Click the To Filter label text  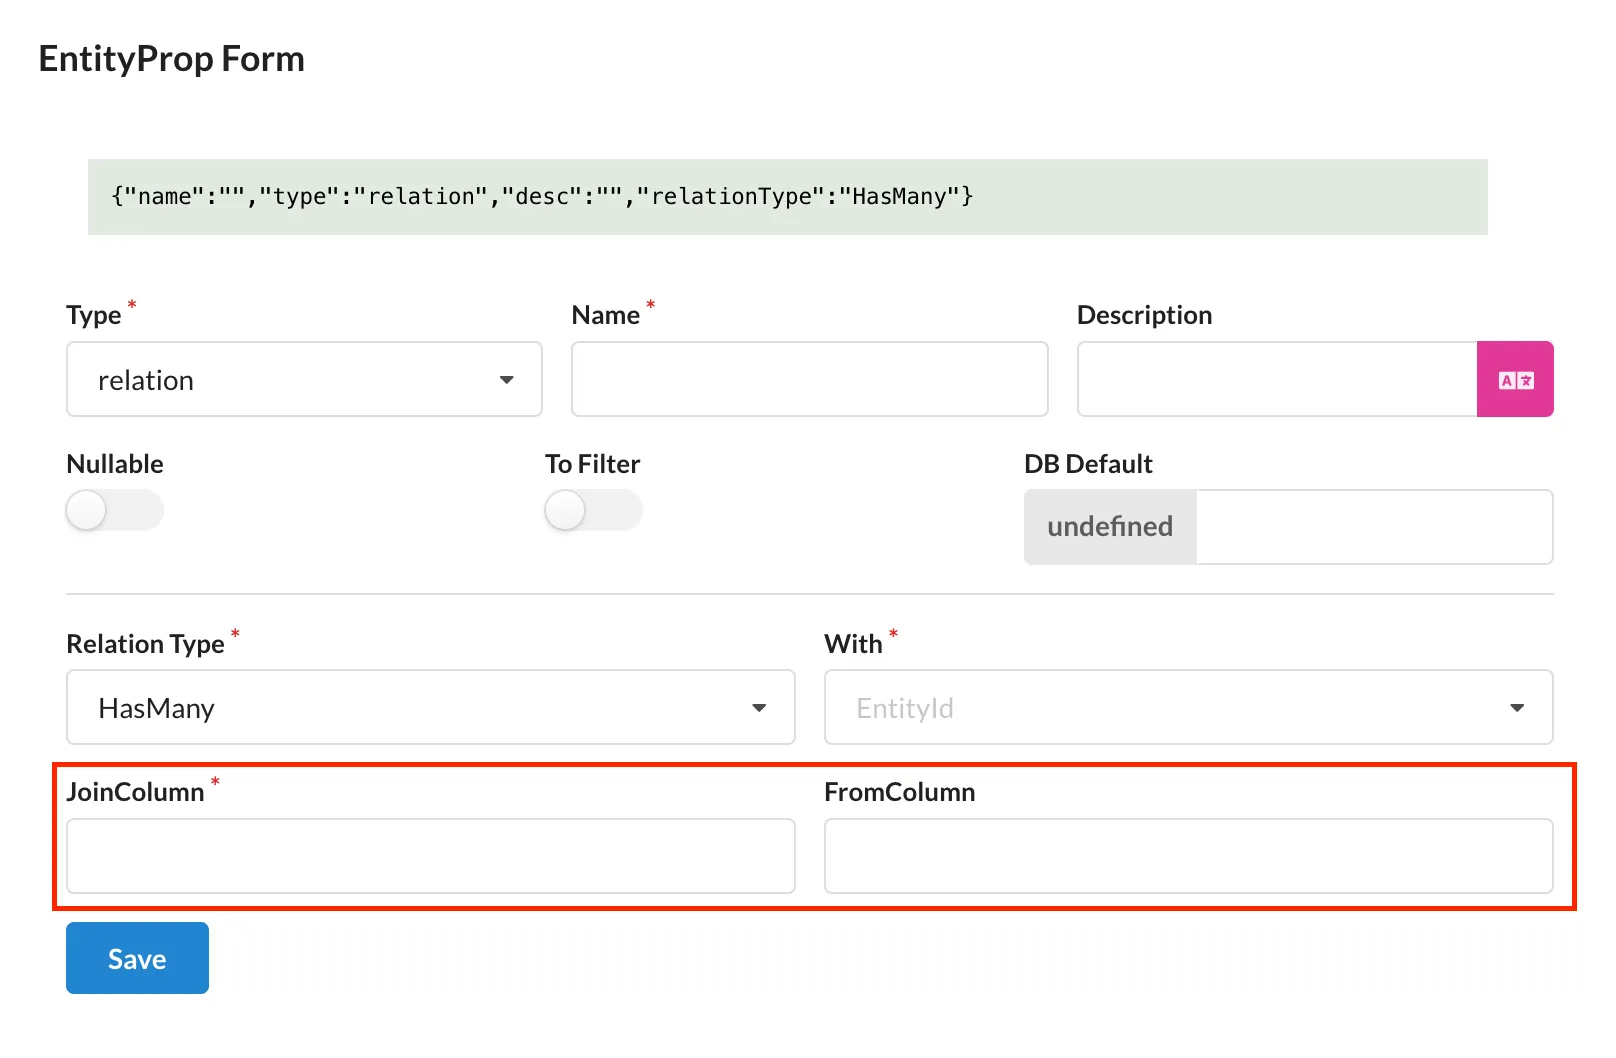tap(592, 464)
